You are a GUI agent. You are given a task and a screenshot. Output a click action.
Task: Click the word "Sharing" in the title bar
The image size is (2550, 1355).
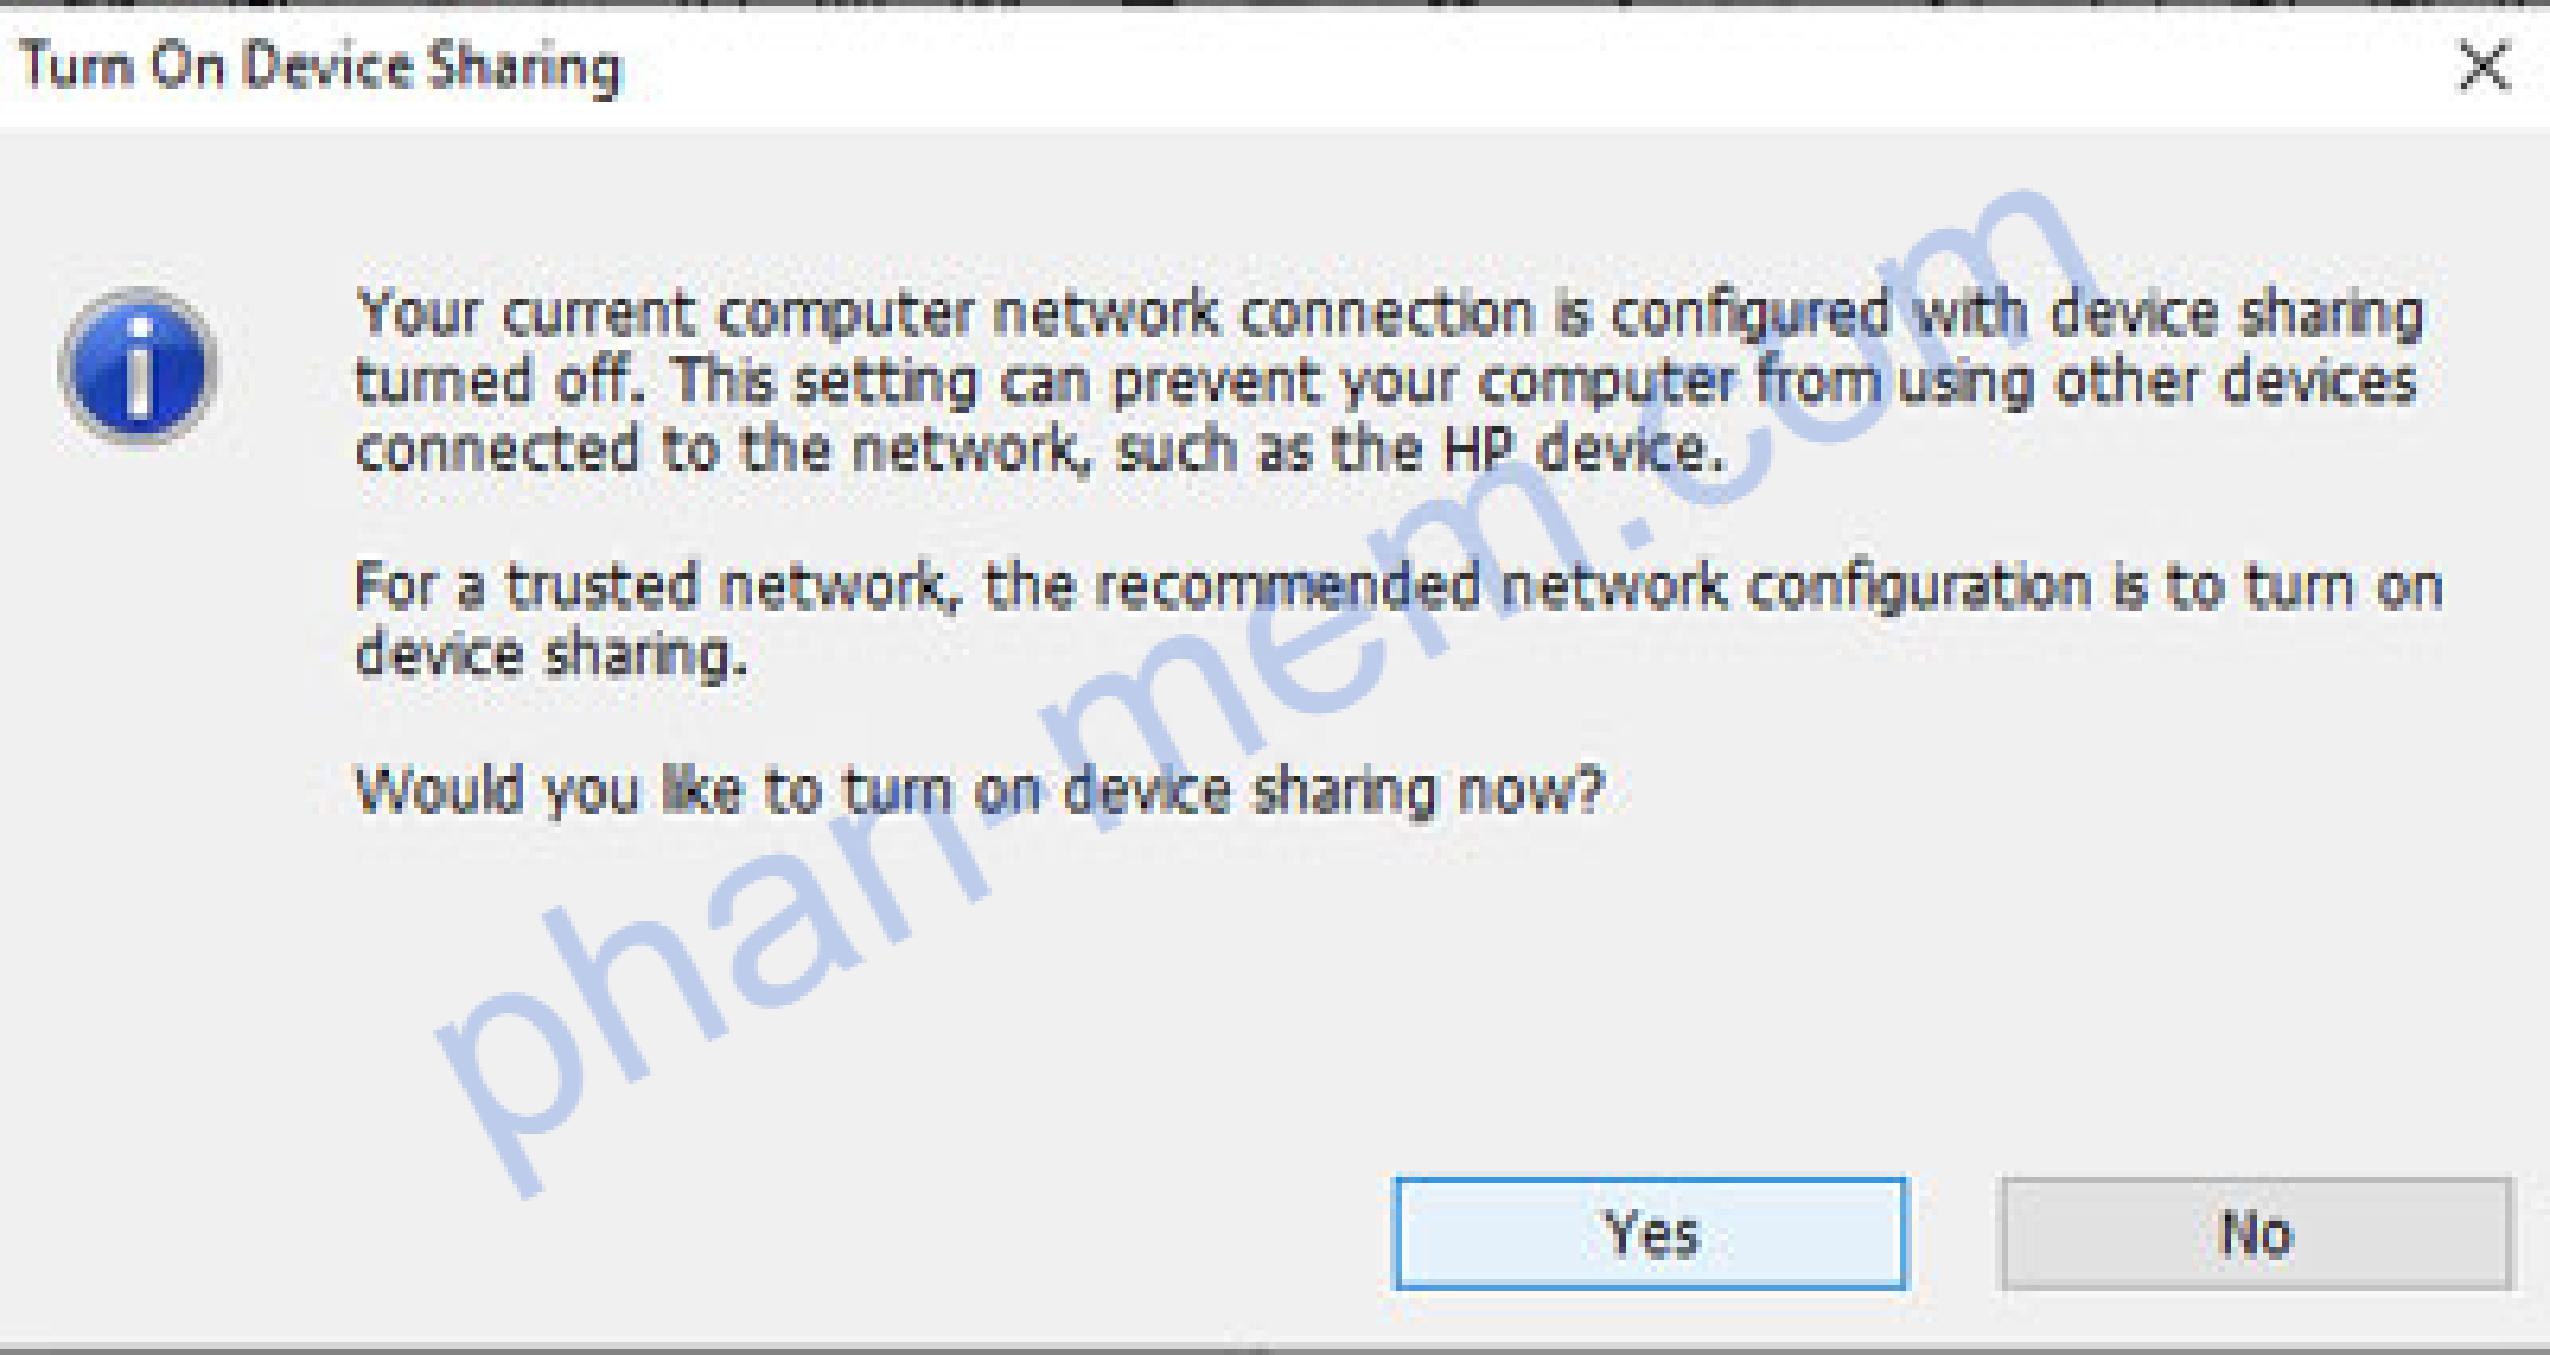click(524, 67)
